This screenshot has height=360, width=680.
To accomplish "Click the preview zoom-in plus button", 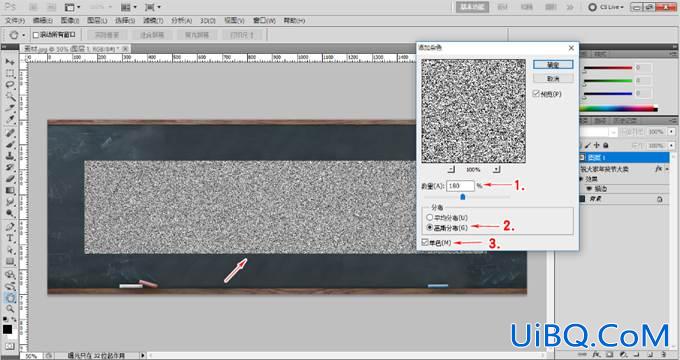I will 496,169.
